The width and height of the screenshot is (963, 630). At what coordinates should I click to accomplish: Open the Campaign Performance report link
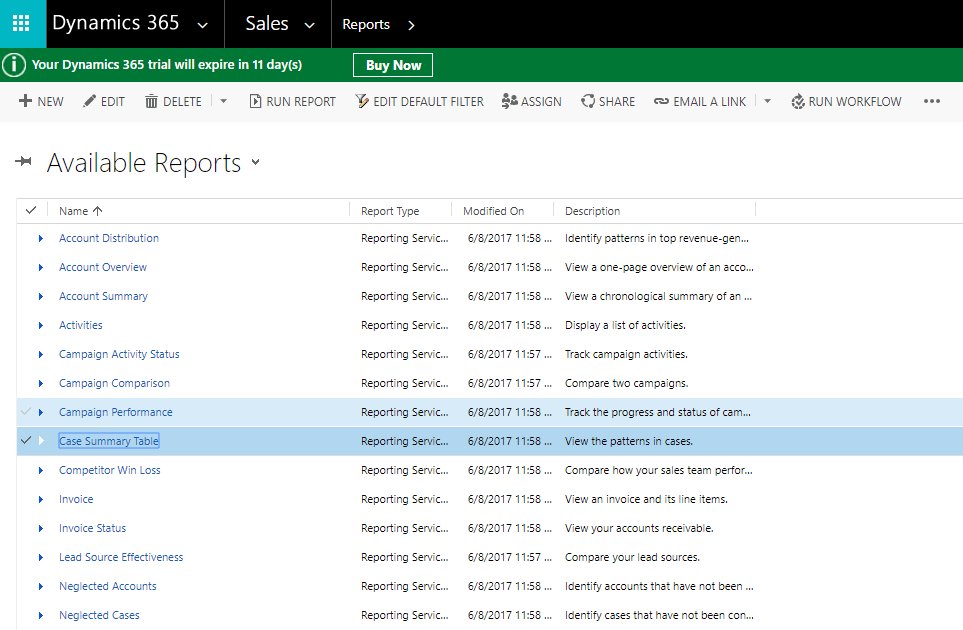(115, 412)
